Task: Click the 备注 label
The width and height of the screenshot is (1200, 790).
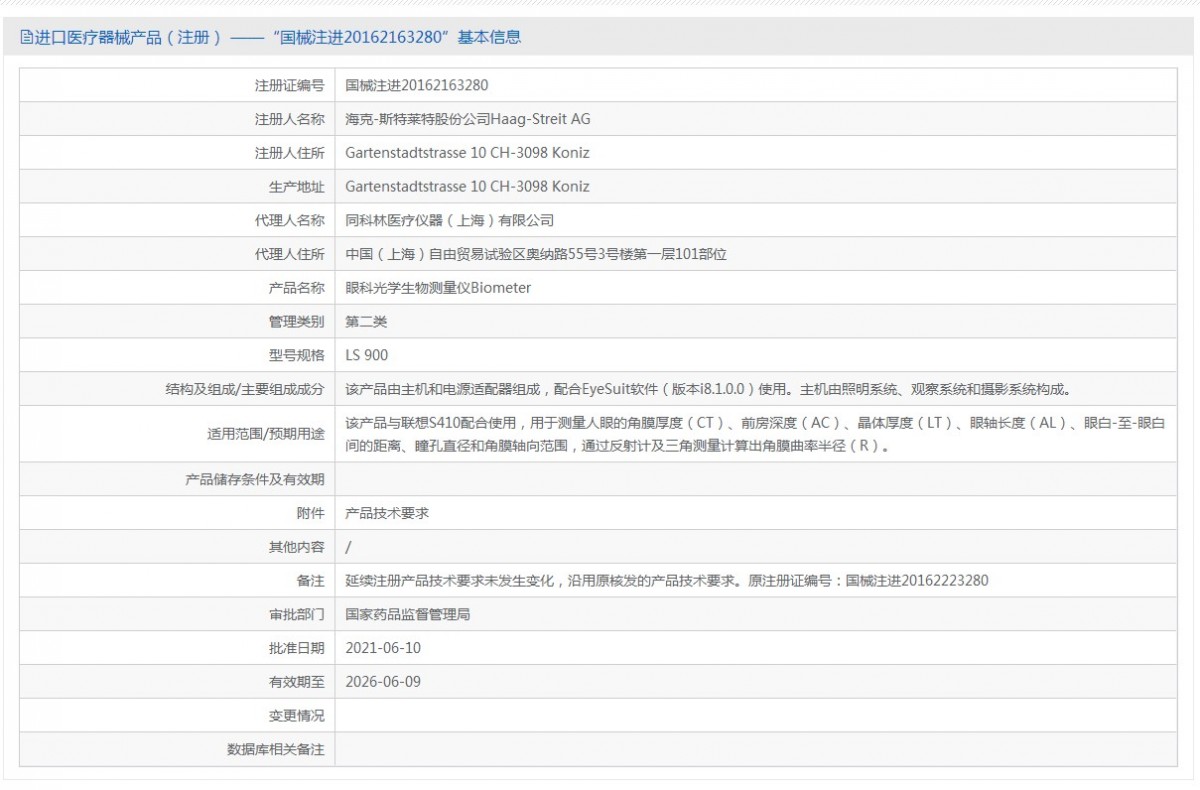Action: (x=311, y=580)
